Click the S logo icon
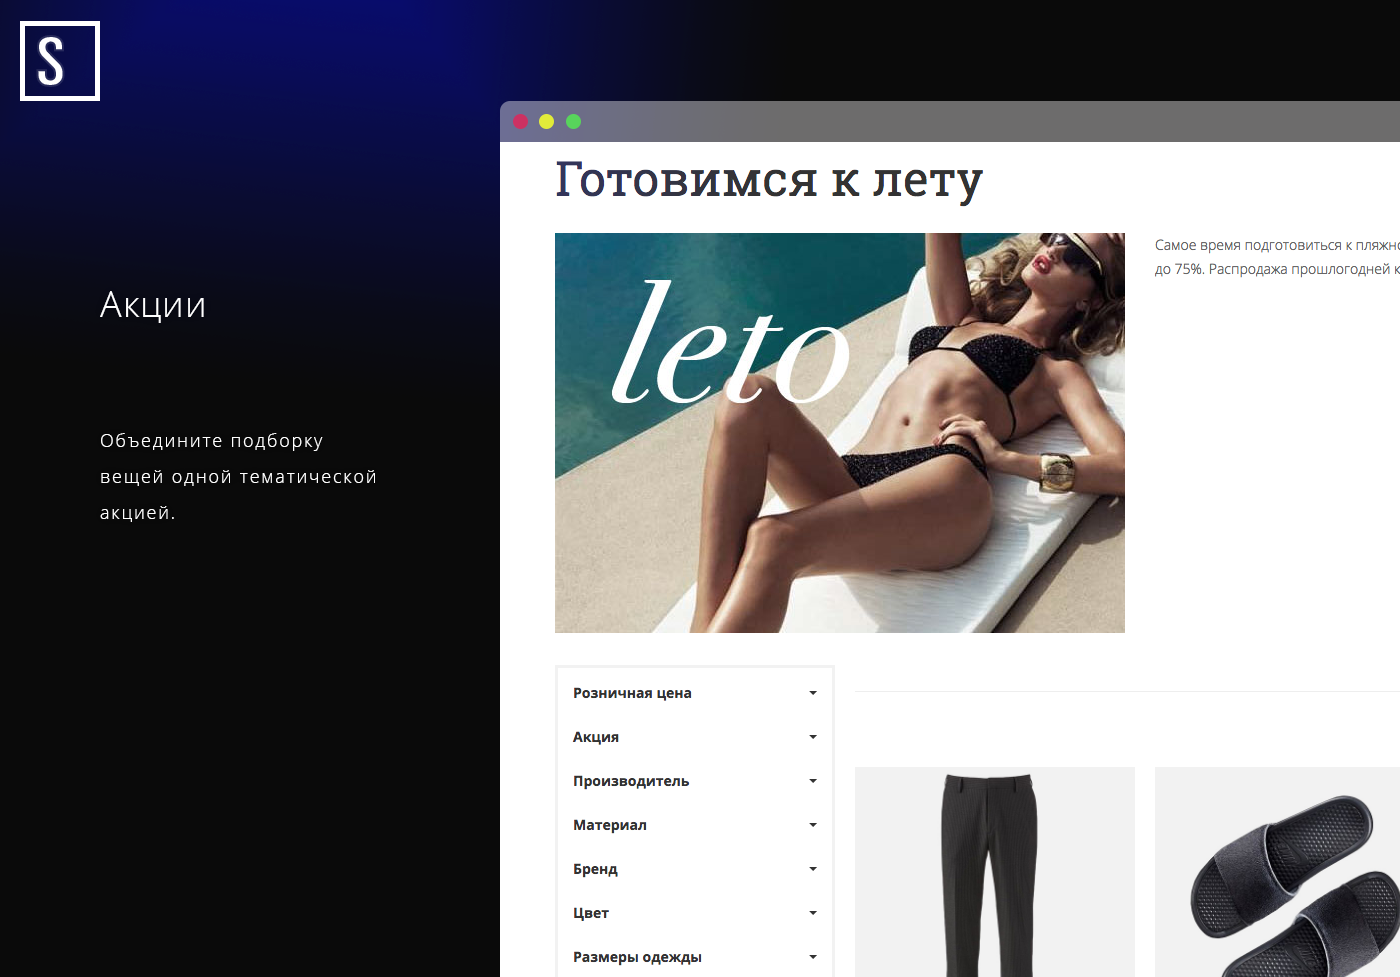Screen dimensions: 1400x977 pyautogui.click(x=60, y=61)
